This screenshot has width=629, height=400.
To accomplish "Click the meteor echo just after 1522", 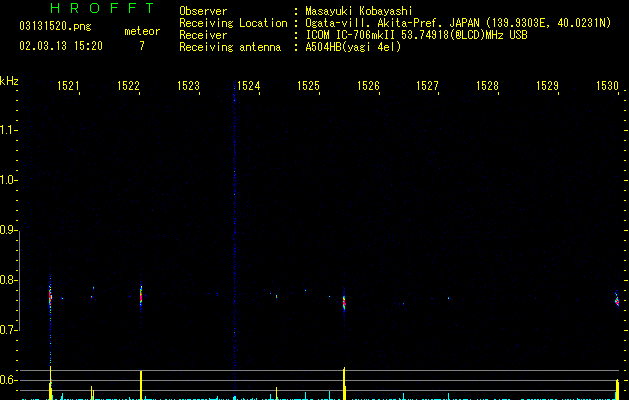I will (141, 297).
